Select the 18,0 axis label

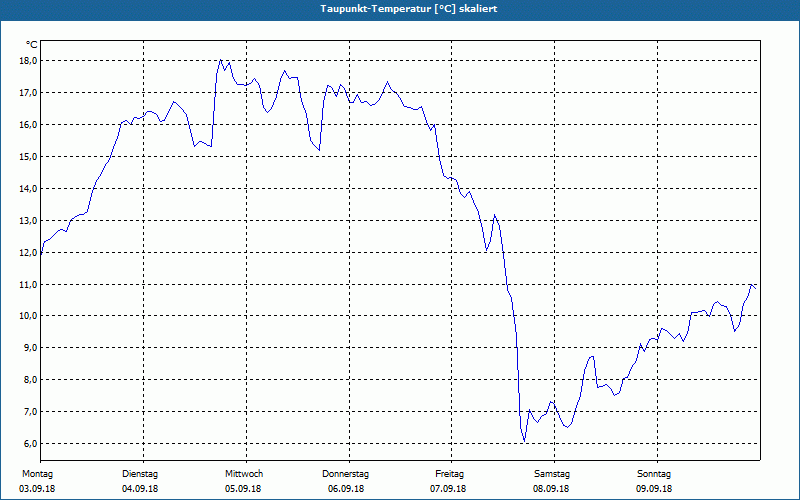pos(28,61)
